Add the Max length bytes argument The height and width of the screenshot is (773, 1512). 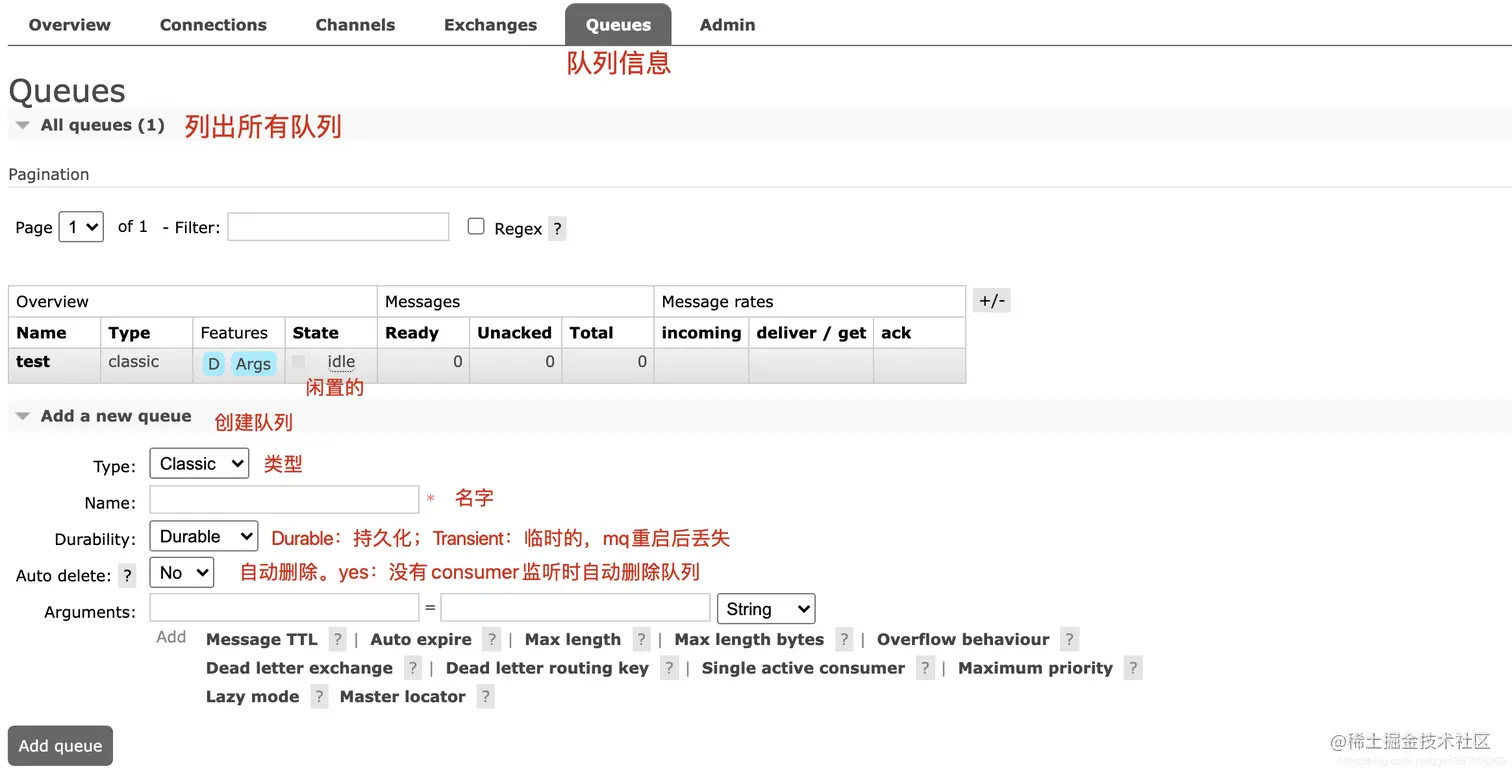[749, 640]
